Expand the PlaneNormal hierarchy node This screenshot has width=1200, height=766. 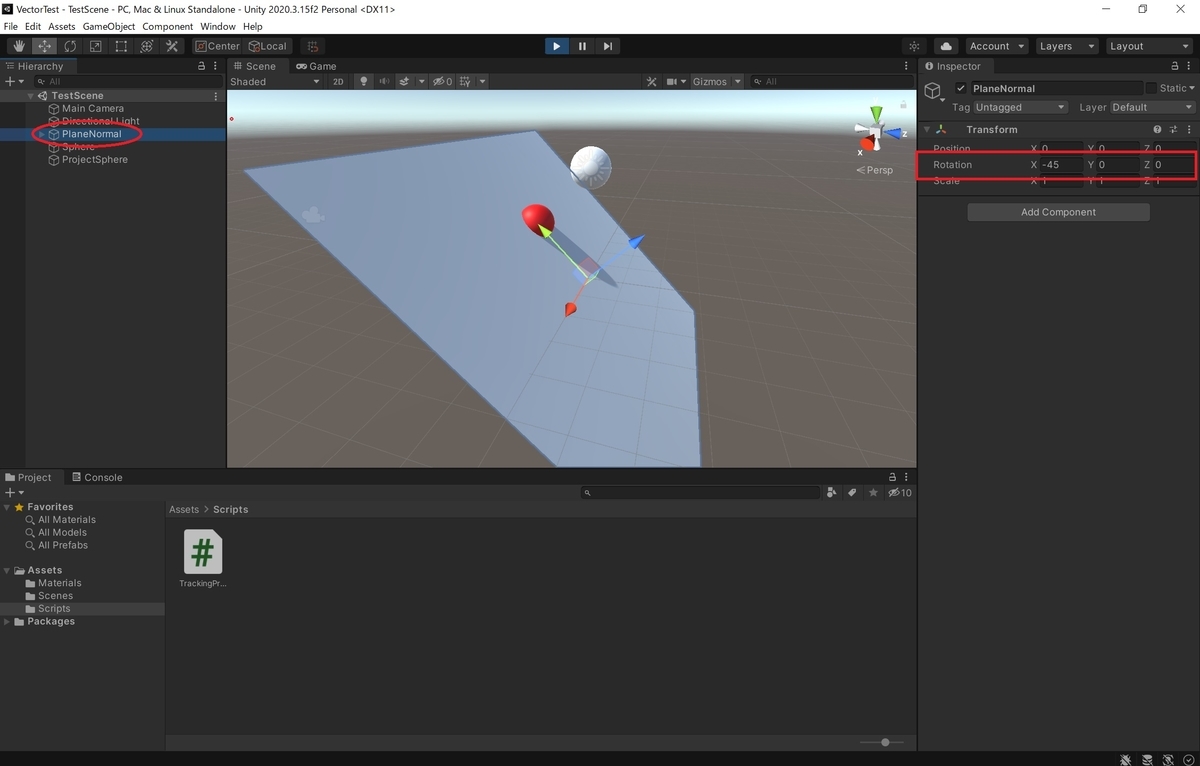[x=42, y=134]
